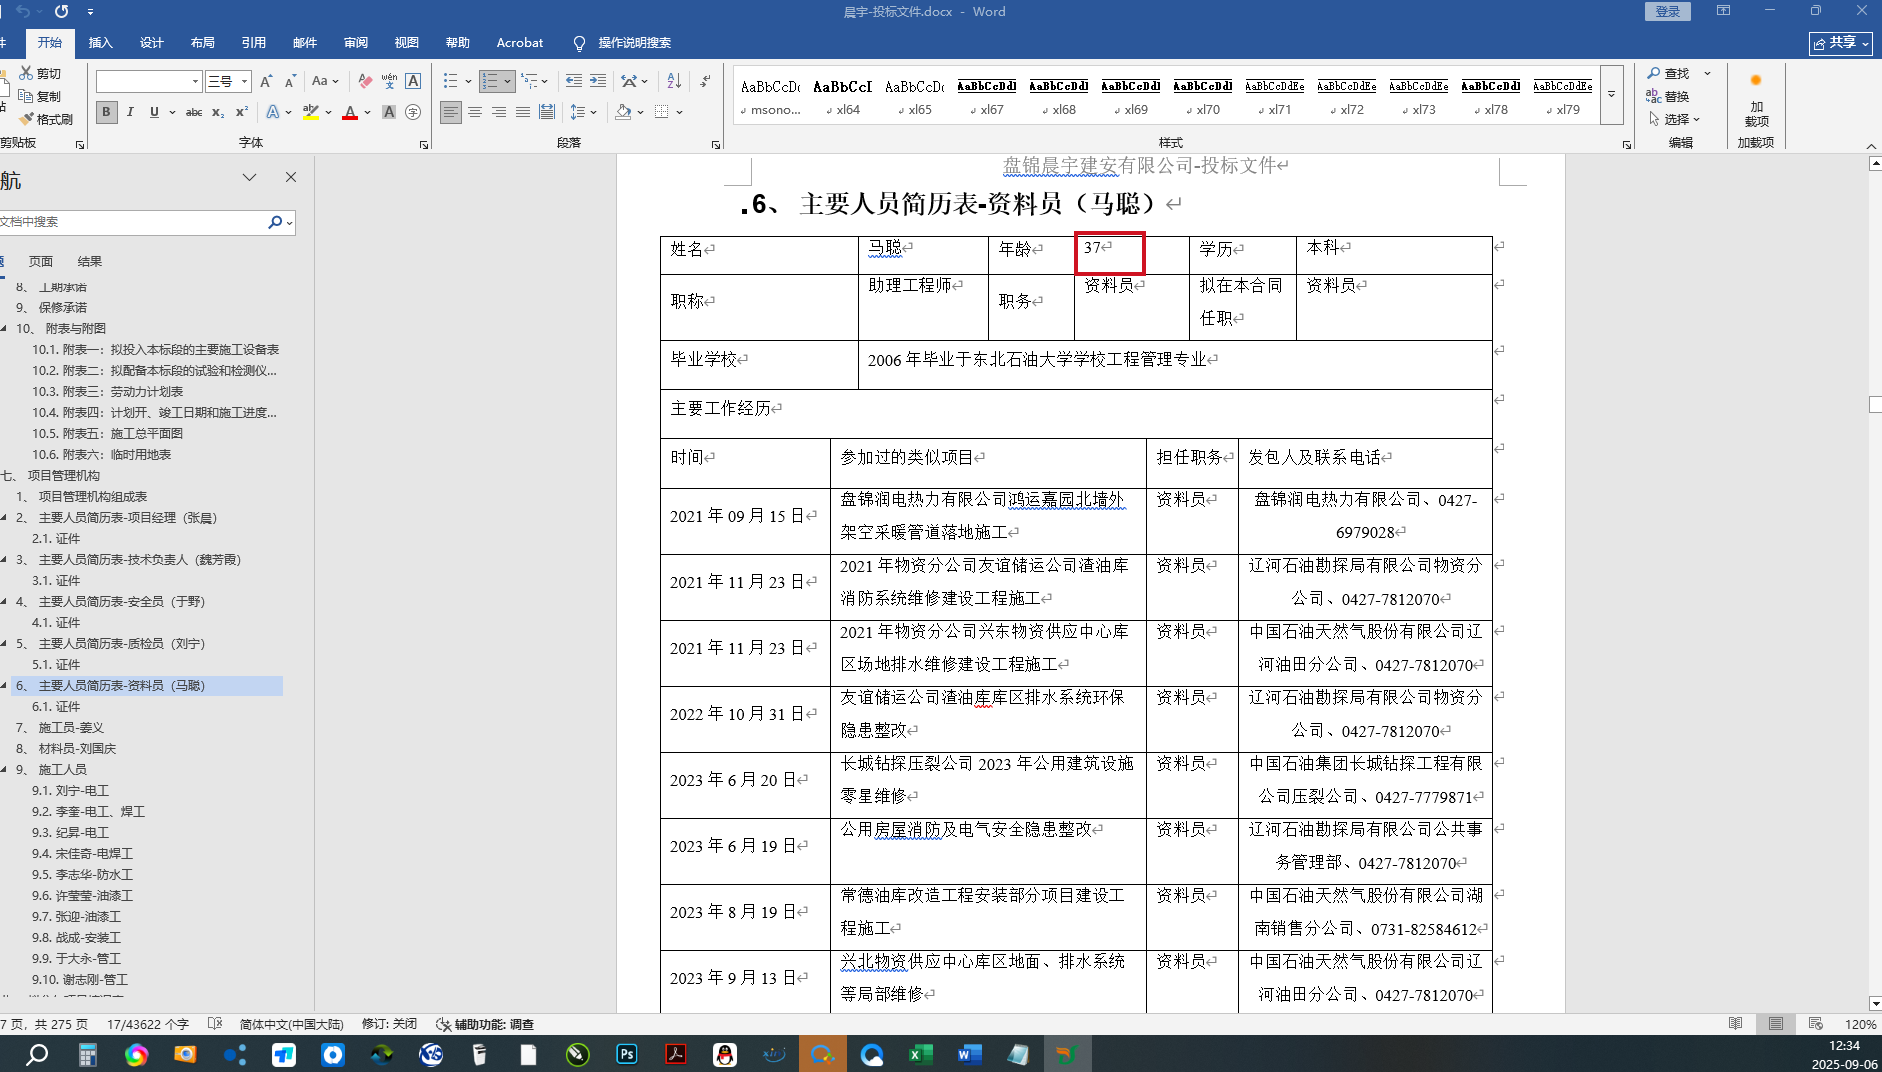Expand the styles gallery more arrow
The image size is (1882, 1072).
pyautogui.click(x=1611, y=95)
